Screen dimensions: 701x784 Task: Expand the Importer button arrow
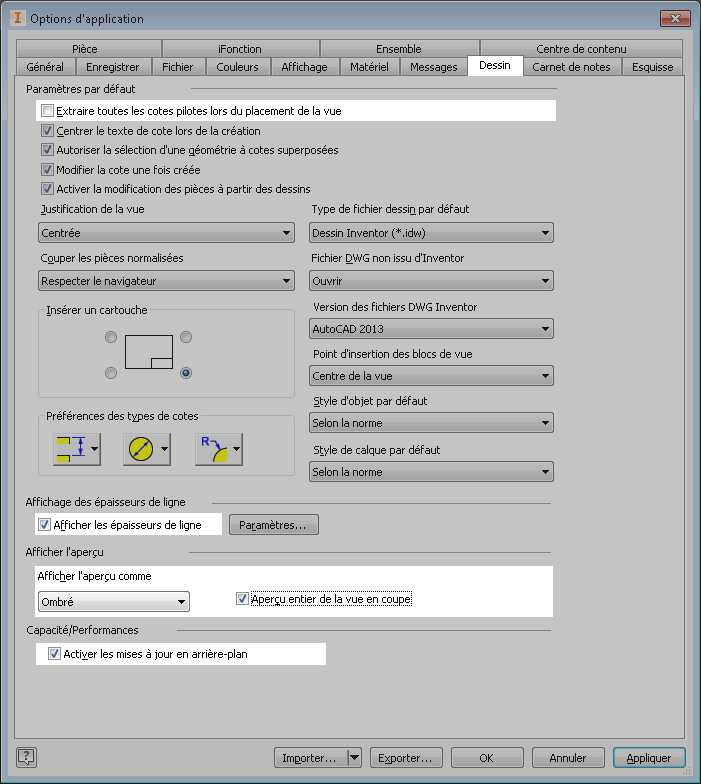click(x=354, y=758)
